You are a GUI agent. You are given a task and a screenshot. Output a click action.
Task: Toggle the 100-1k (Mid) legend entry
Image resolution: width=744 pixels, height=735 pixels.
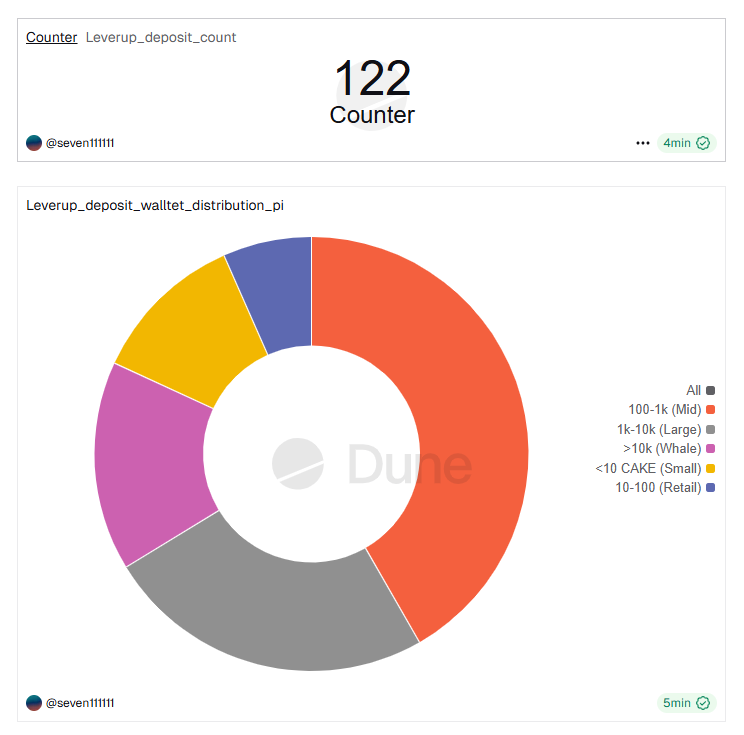coord(671,409)
